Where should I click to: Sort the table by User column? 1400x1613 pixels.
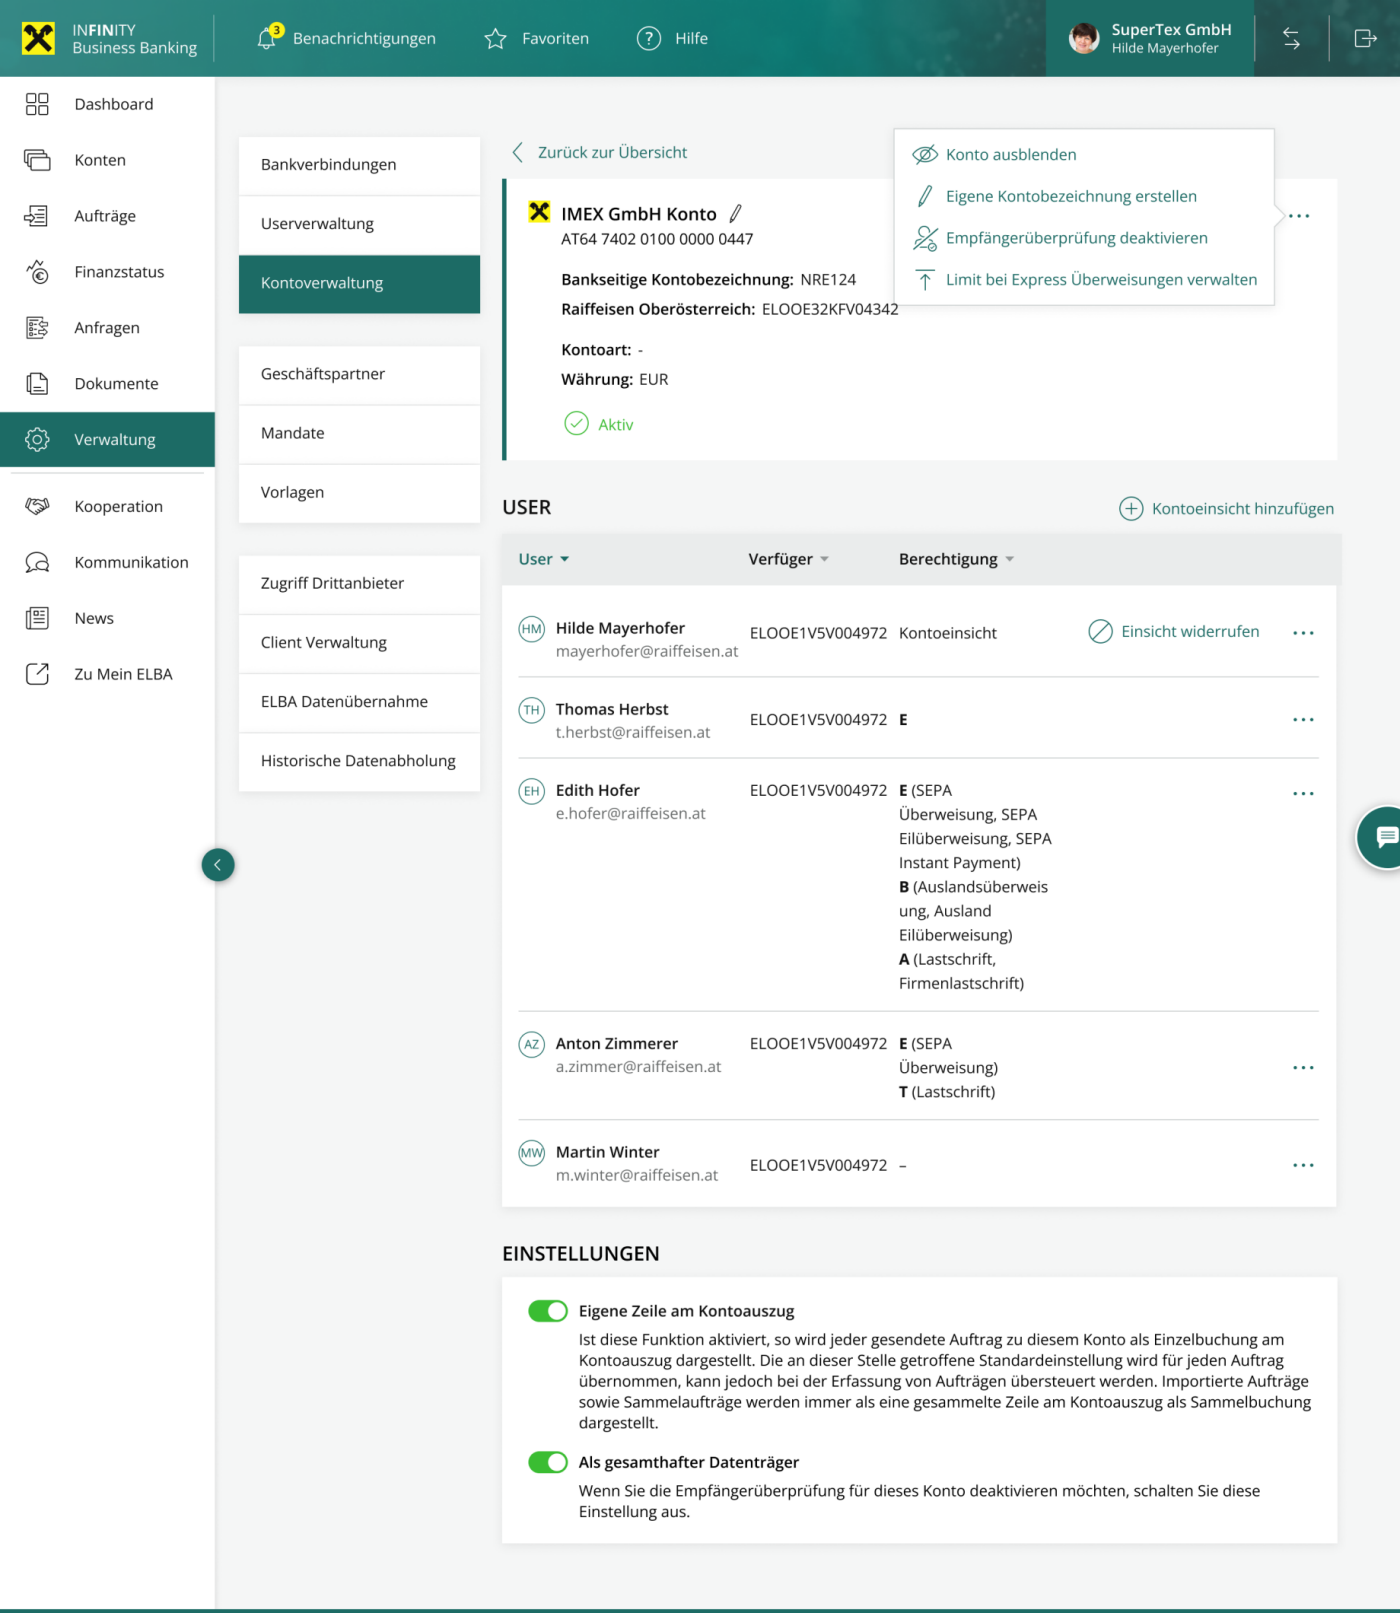pyautogui.click(x=543, y=559)
